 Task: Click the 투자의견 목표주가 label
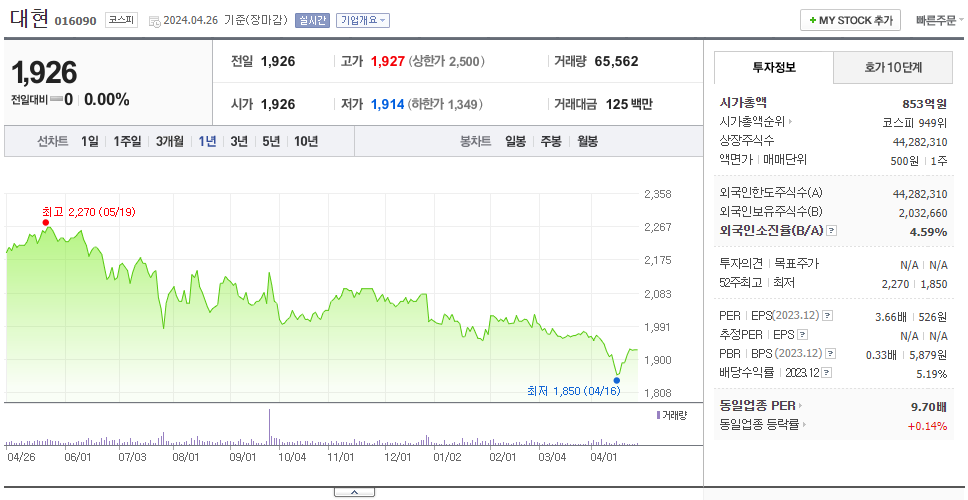click(769, 264)
